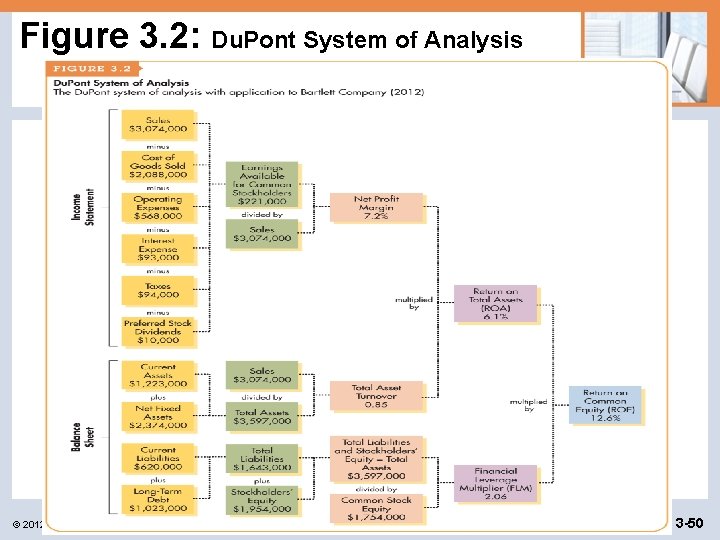The height and width of the screenshot is (540, 720).
Task: Click "Total Liabilities and Stockholders' Equity = Total Assets" box
Action: coord(376,459)
